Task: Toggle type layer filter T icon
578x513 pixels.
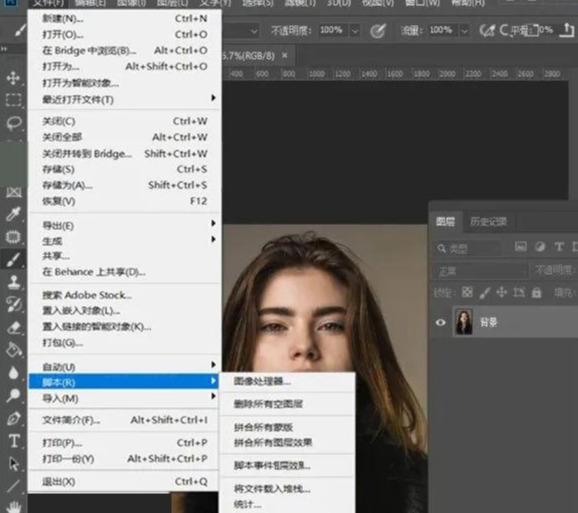Action: click(559, 247)
